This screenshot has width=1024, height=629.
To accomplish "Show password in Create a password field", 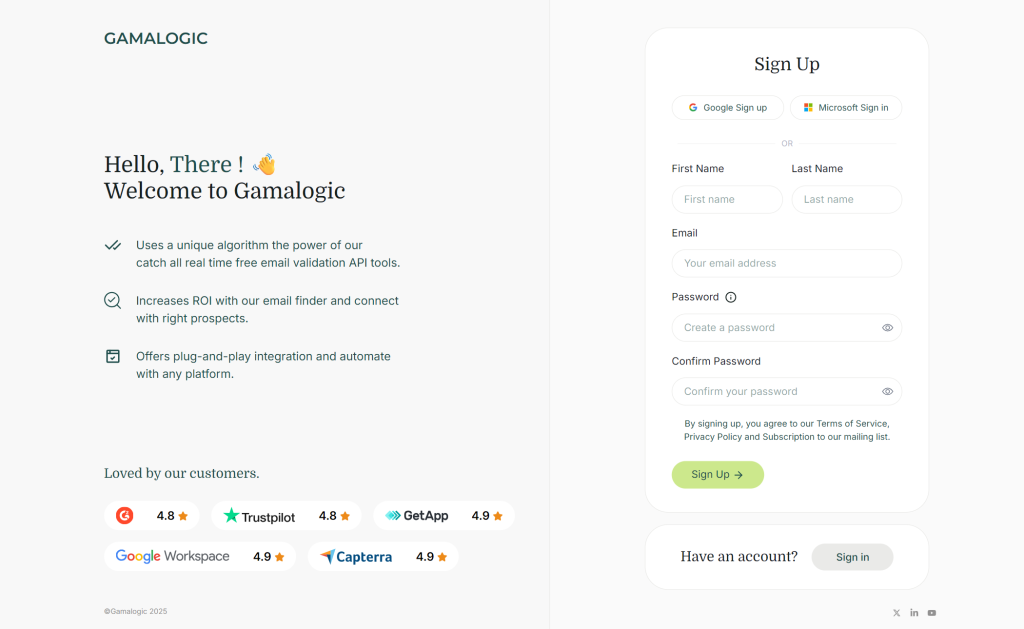I will click(887, 328).
